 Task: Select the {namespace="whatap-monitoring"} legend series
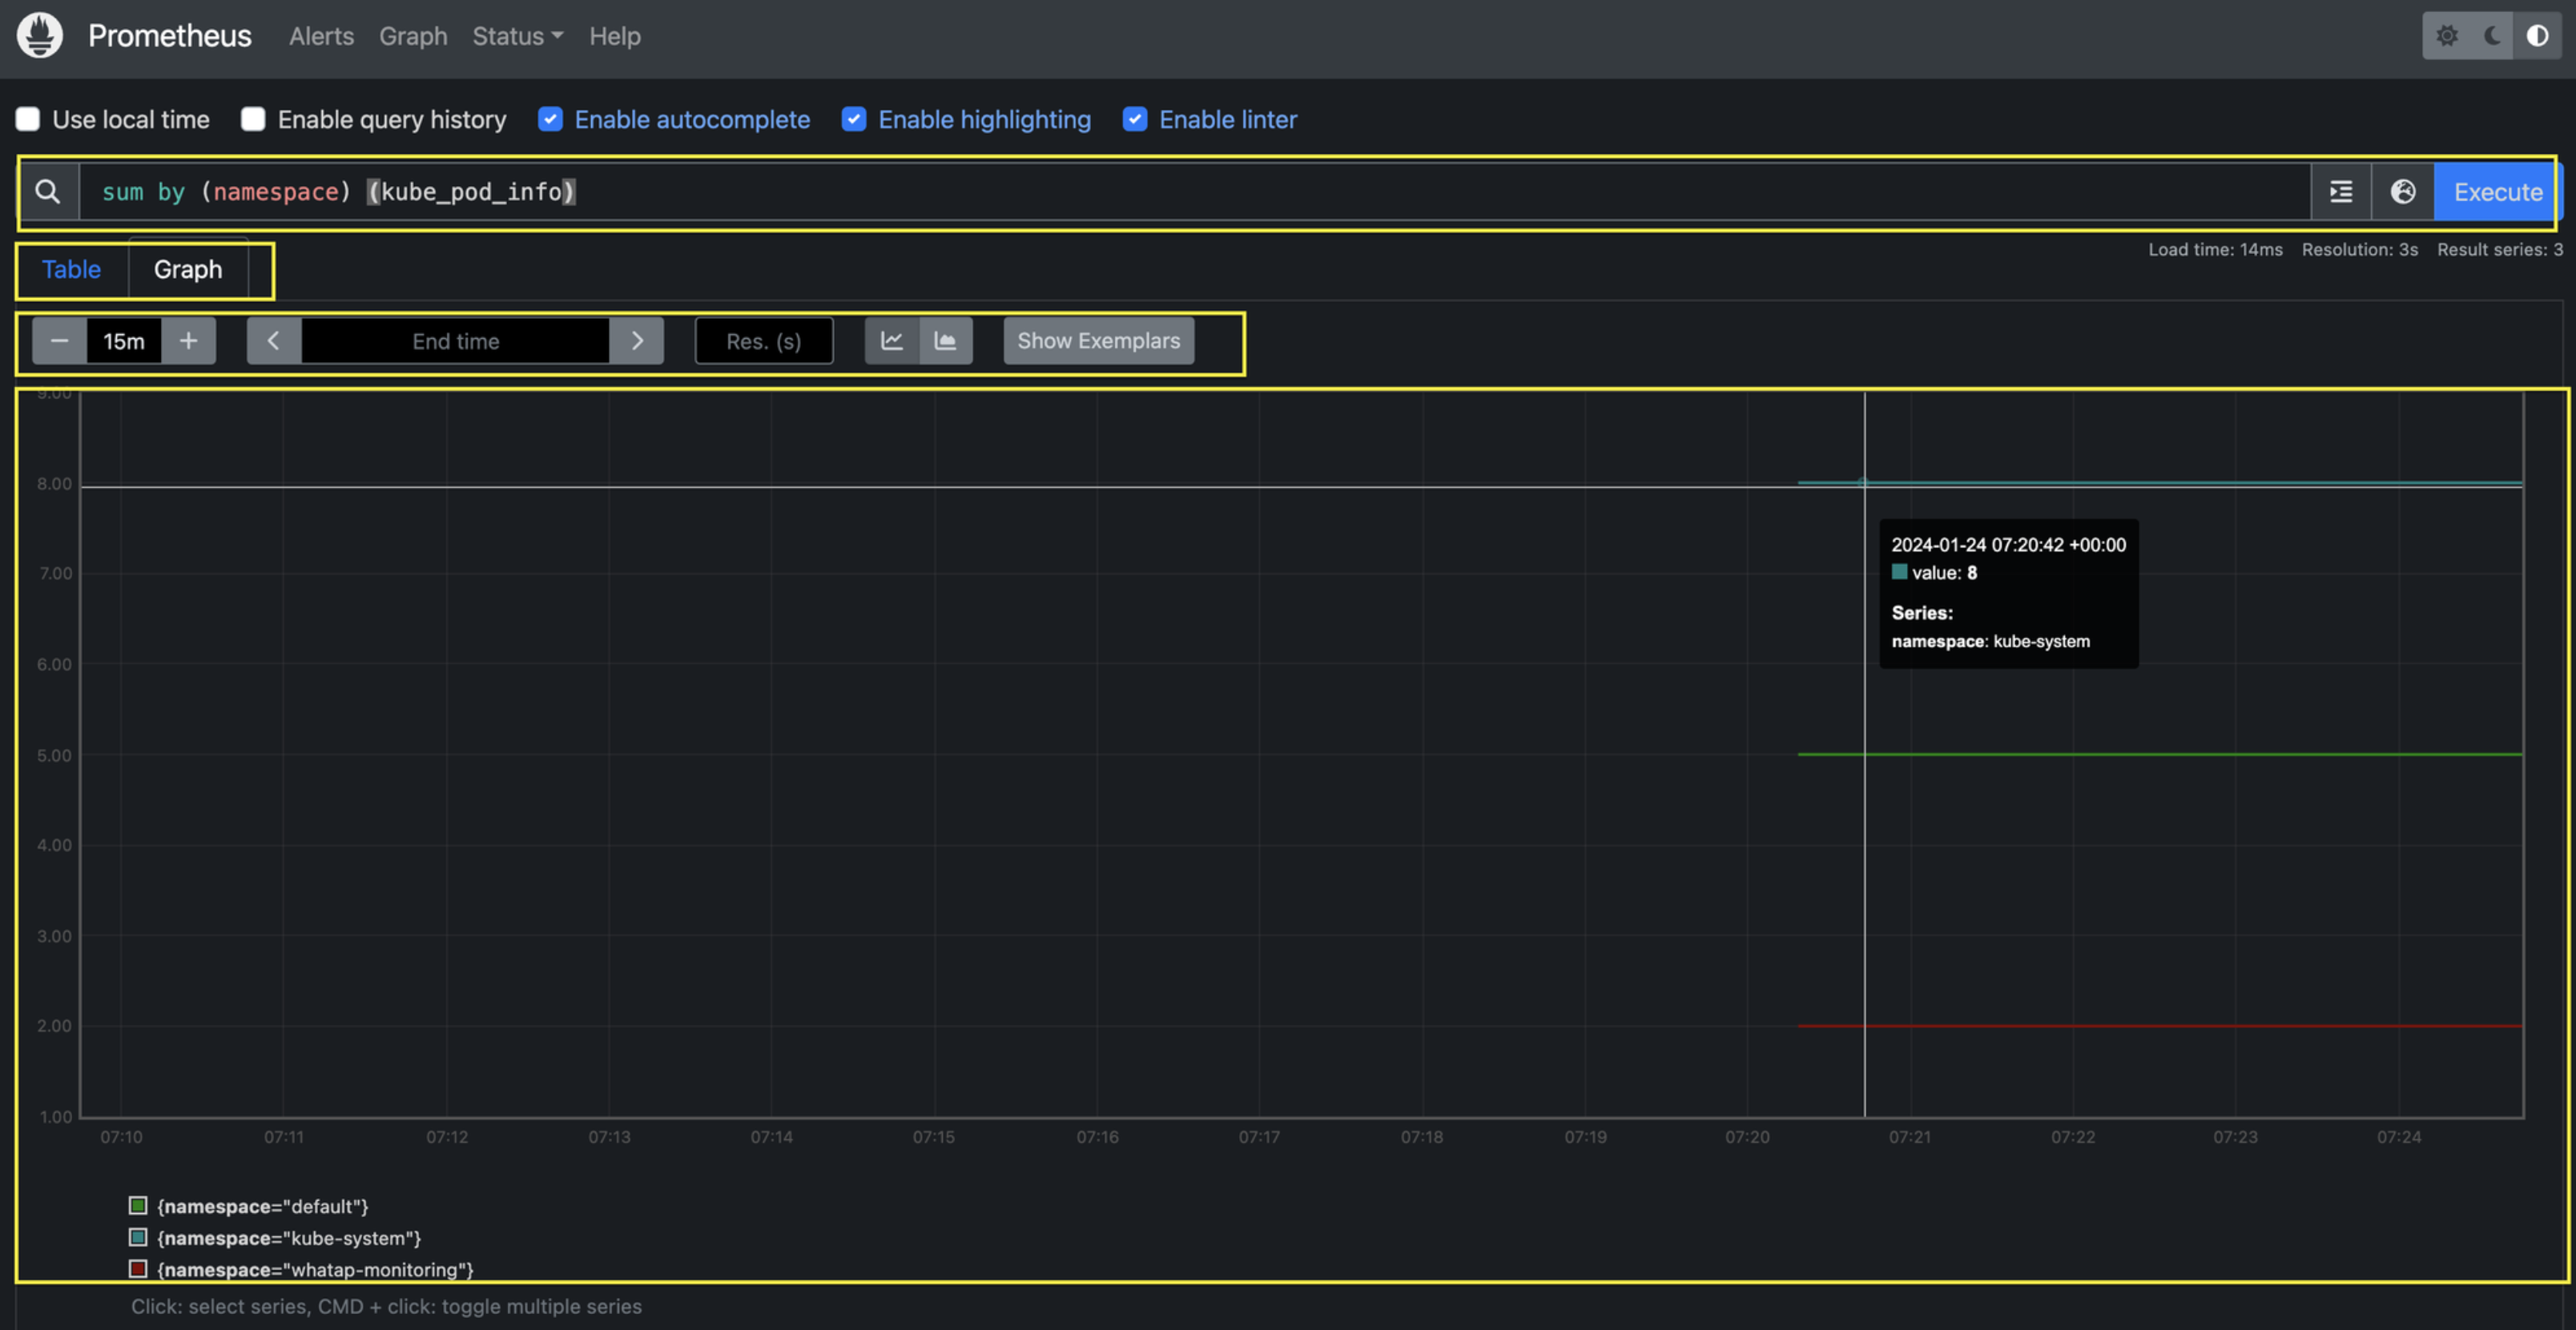coord(315,1269)
